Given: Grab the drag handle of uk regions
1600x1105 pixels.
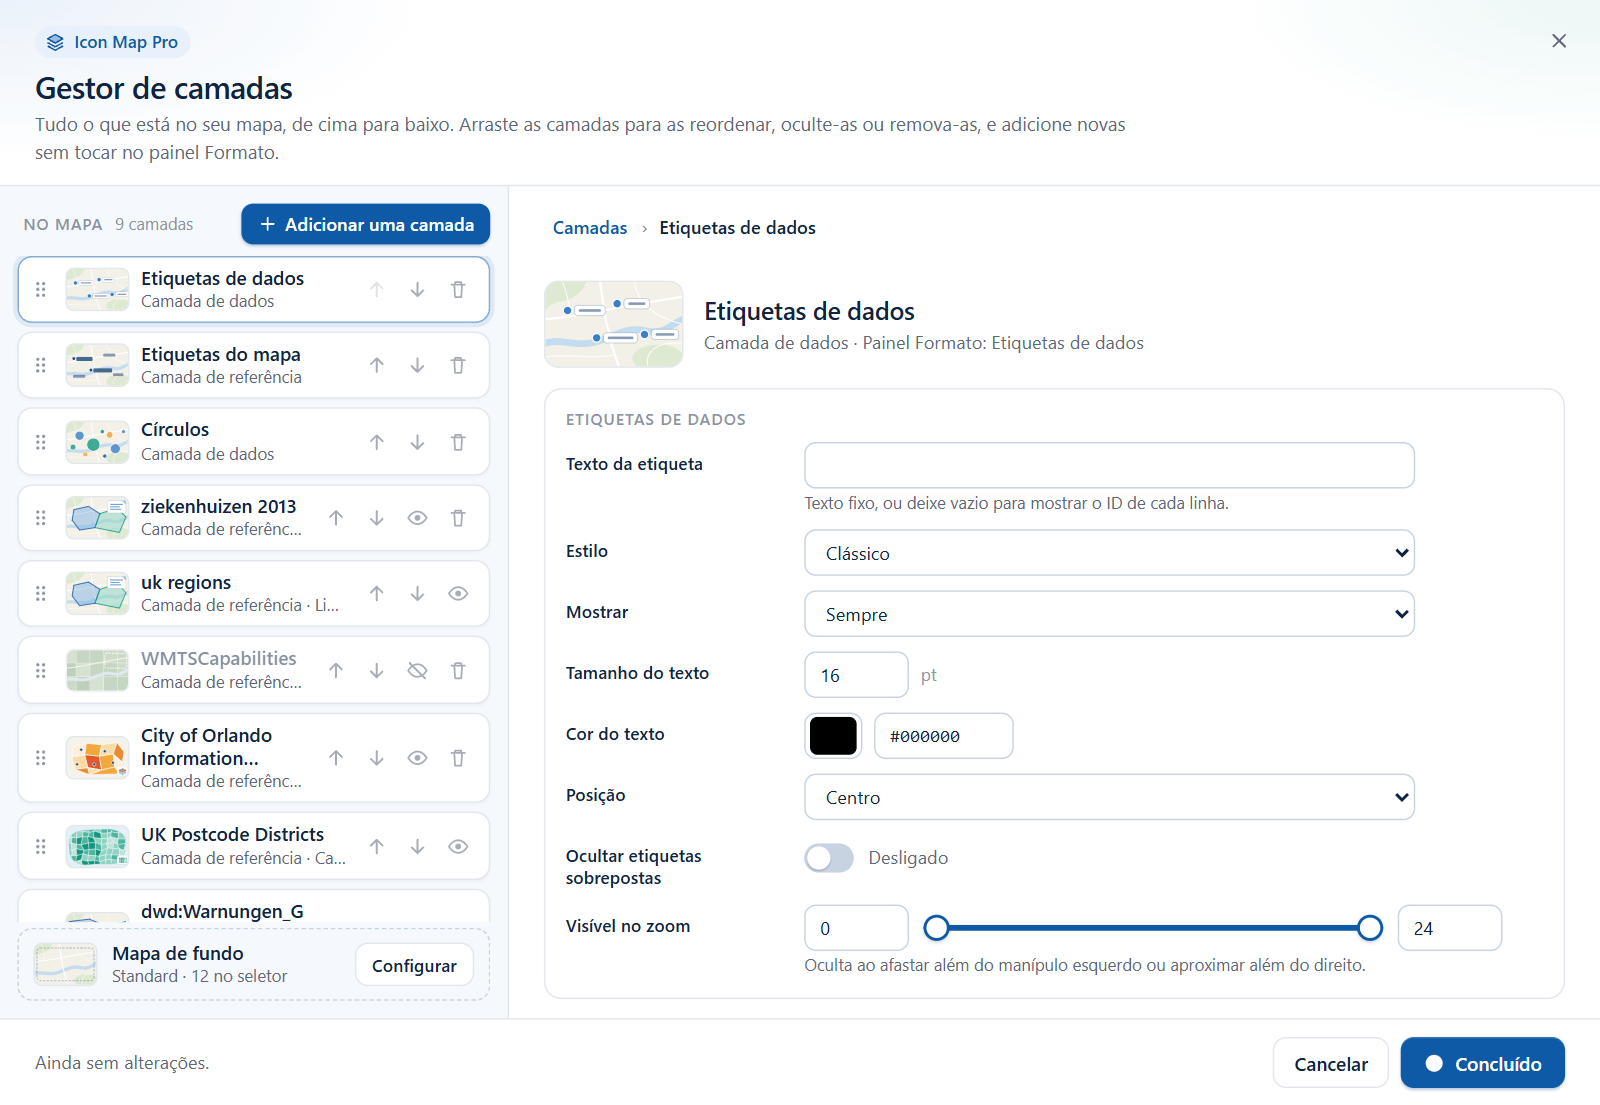Looking at the screenshot, I should click(x=41, y=594).
